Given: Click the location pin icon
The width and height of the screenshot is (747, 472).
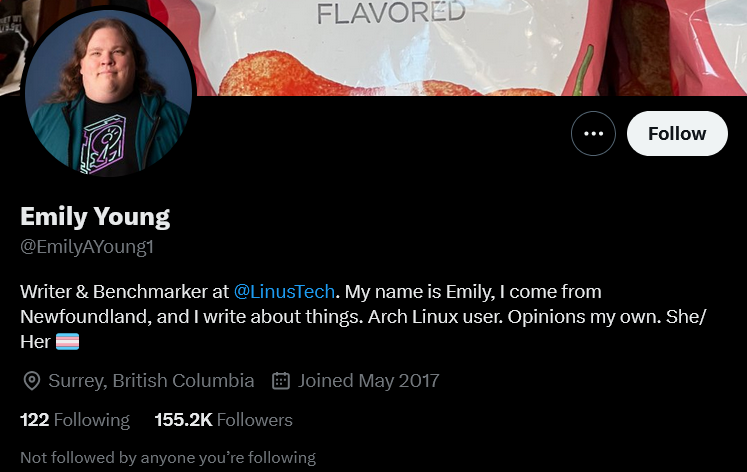Looking at the screenshot, I should click(x=31, y=381).
